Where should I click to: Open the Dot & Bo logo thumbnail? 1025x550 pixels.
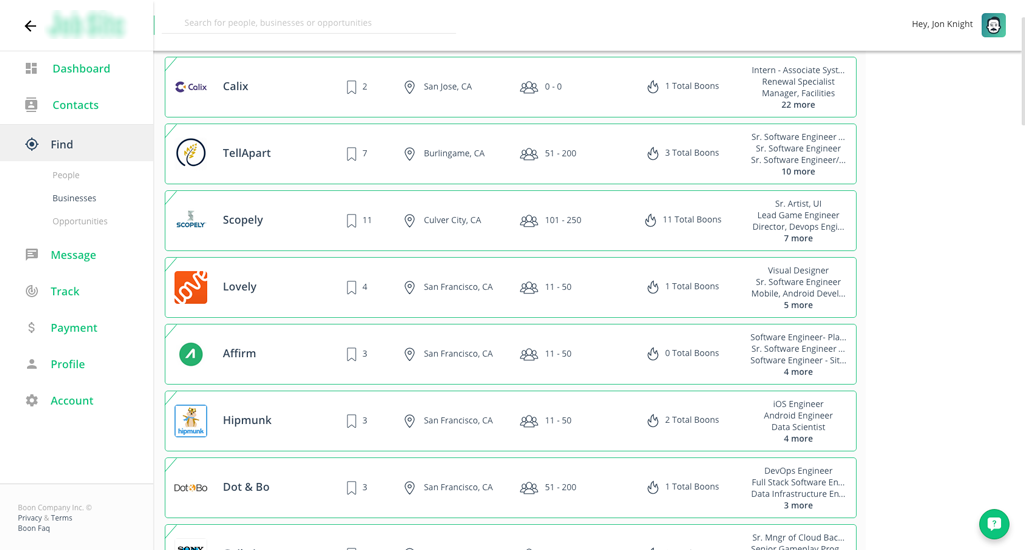pyautogui.click(x=191, y=487)
